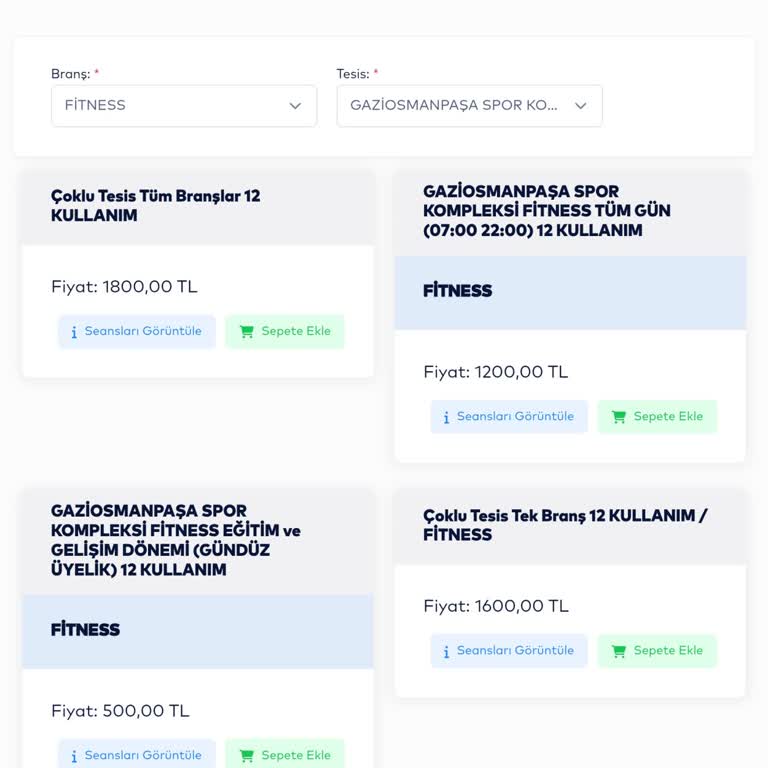Click info icon for 1800,00 TL package
This screenshot has height=768, width=768.
74,332
